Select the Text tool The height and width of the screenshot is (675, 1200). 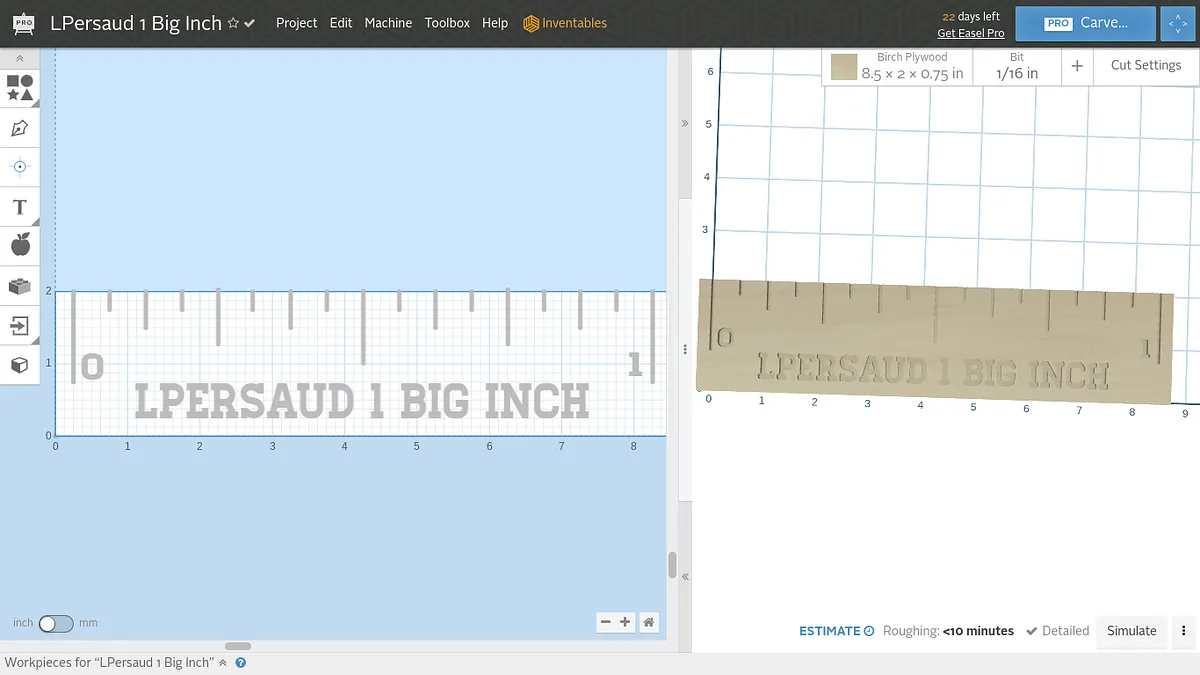19,207
